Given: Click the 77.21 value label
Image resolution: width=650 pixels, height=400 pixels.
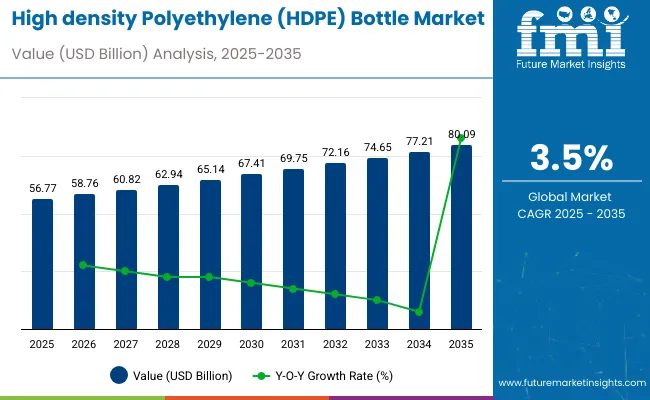Looking at the screenshot, I should [420, 142].
